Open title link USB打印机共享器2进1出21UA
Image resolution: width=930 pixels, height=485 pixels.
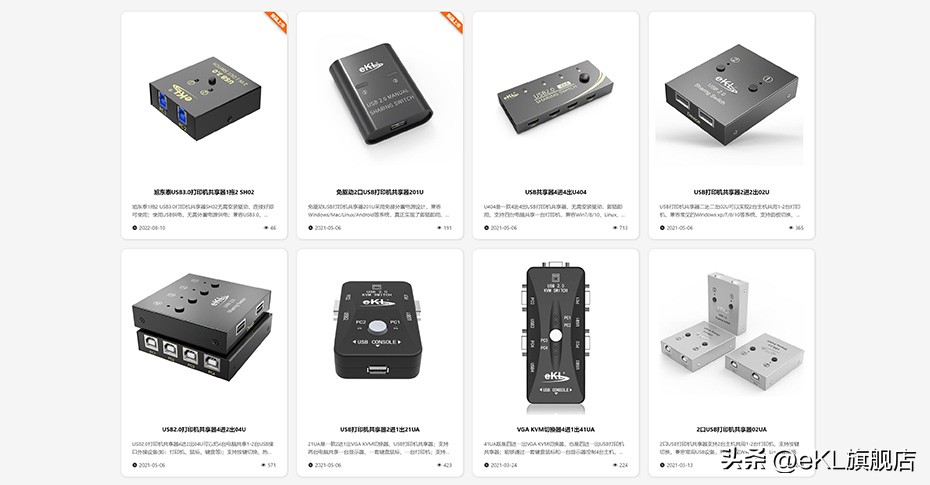click(380, 429)
